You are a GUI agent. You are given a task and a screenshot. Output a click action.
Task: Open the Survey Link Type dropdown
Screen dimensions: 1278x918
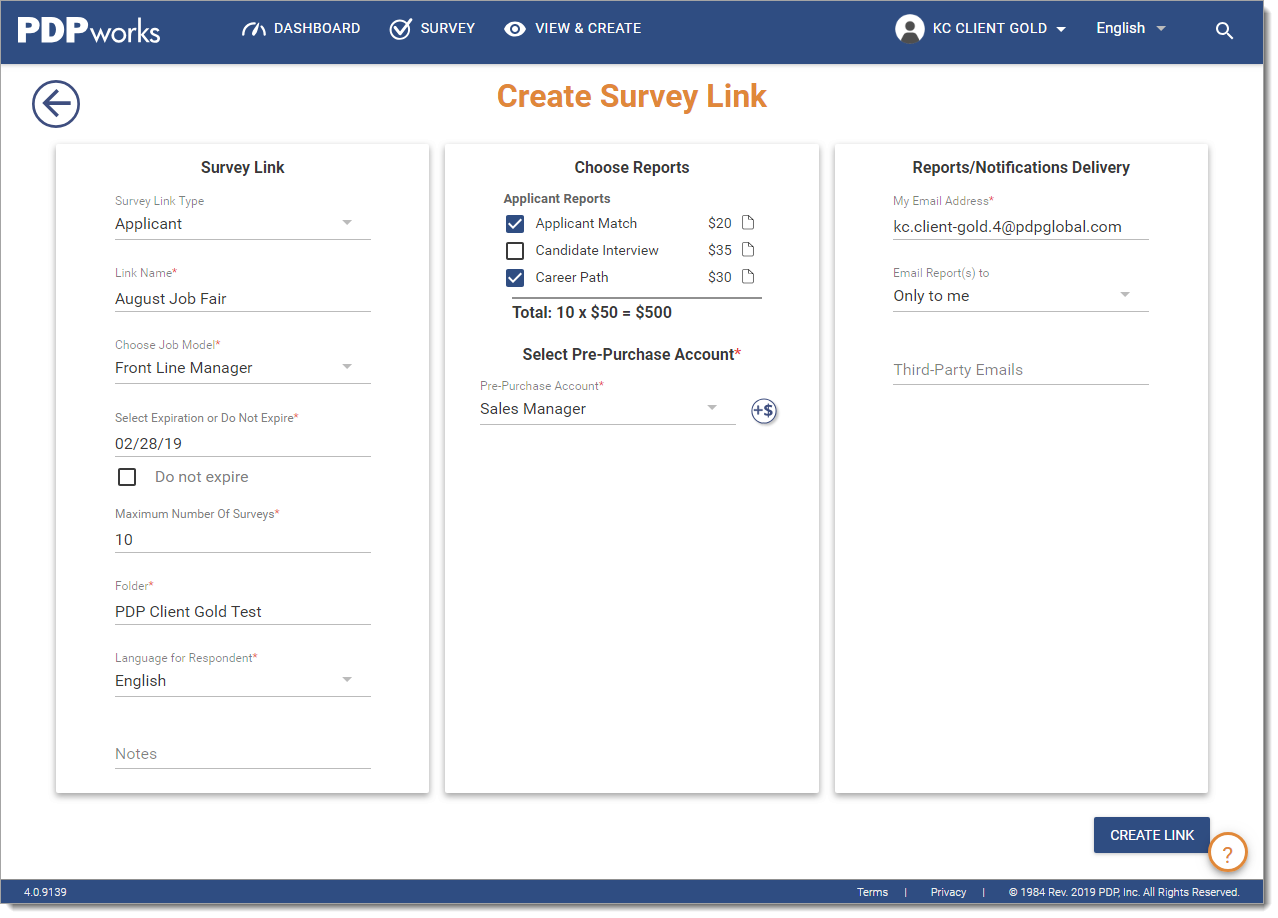coord(347,223)
